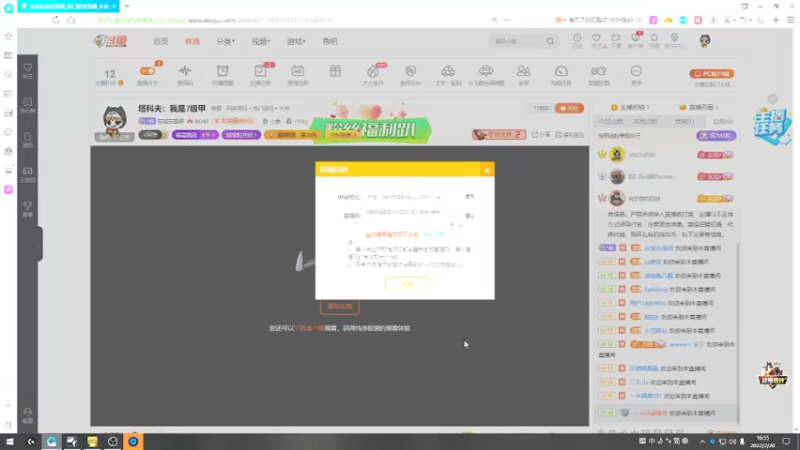Toggle the live broadcast switch
Image resolution: width=800 pixels, height=450 pixels.
(x=147, y=71)
